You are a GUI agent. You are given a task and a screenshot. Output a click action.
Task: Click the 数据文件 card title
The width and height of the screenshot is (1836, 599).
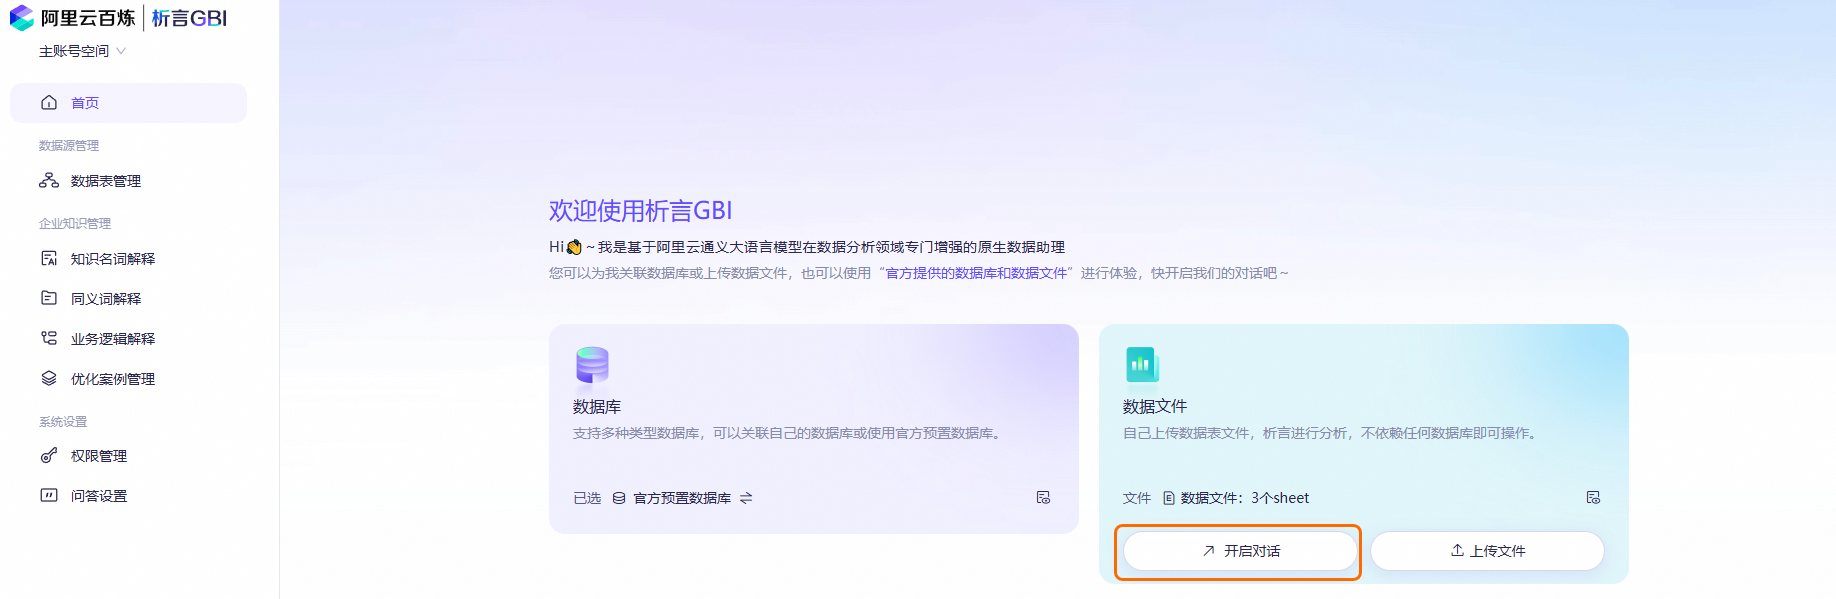[1155, 407]
